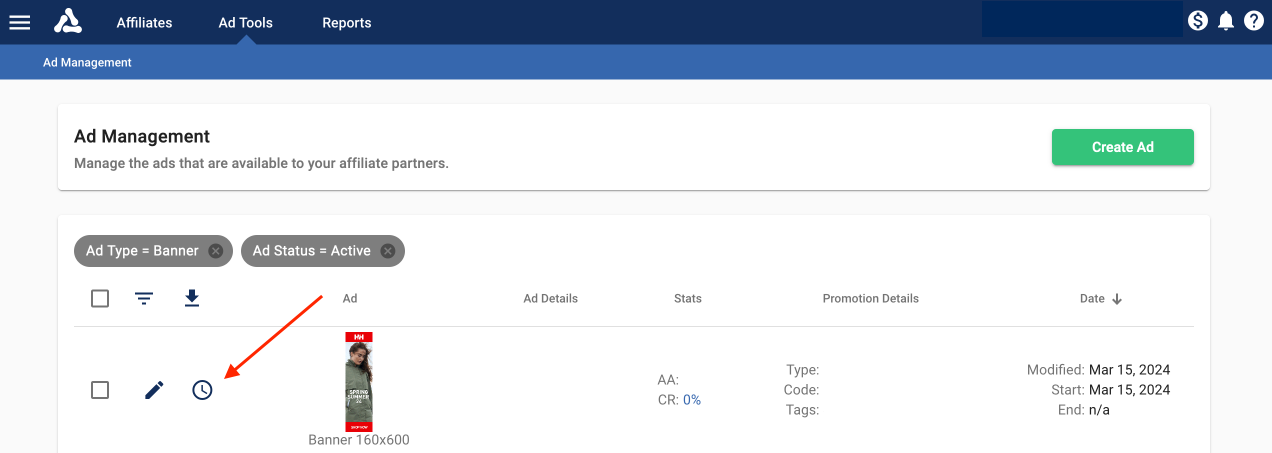This screenshot has width=1272, height=453.
Task: Tick the select-all checkbox in header
Action: (100, 298)
